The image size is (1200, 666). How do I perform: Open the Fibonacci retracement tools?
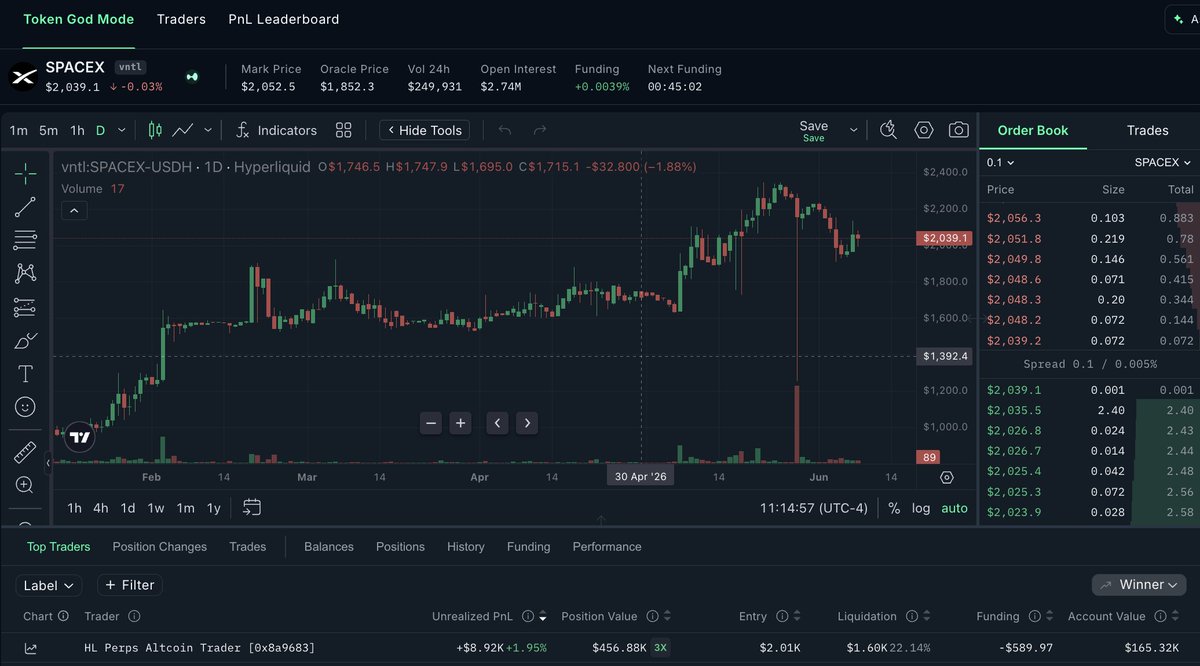coord(26,240)
